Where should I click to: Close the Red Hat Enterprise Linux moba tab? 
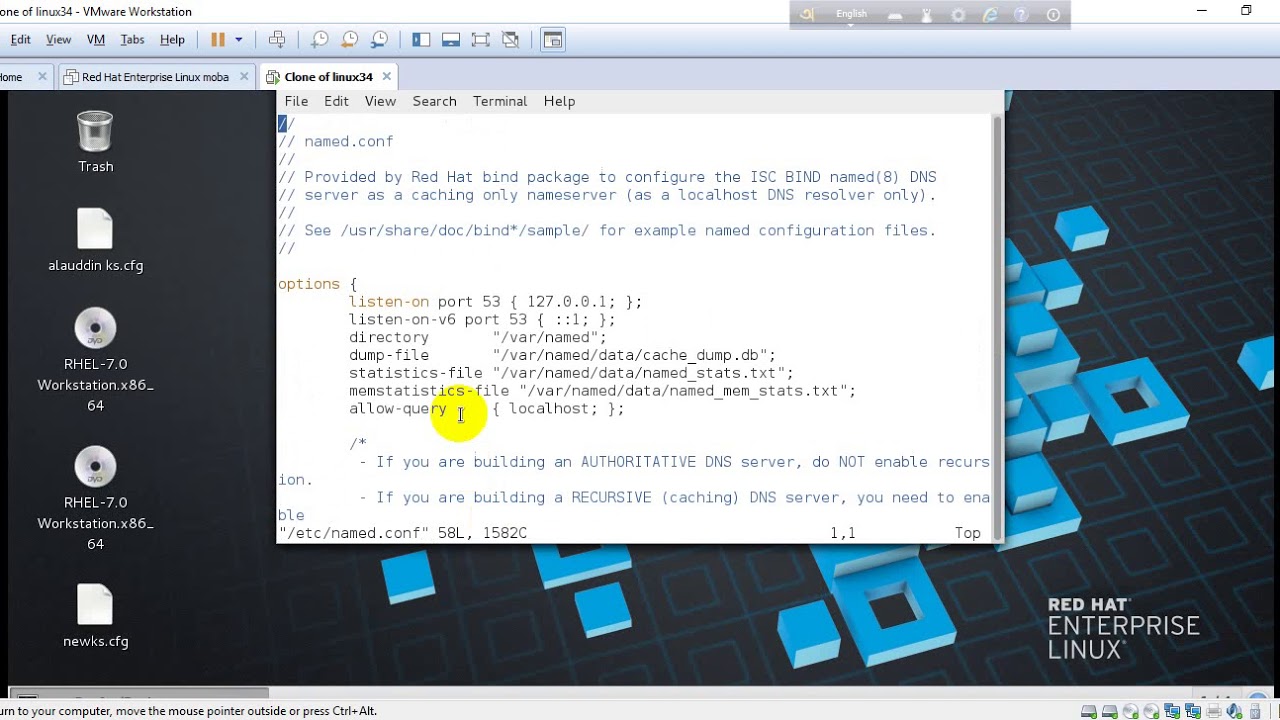pyautogui.click(x=244, y=77)
